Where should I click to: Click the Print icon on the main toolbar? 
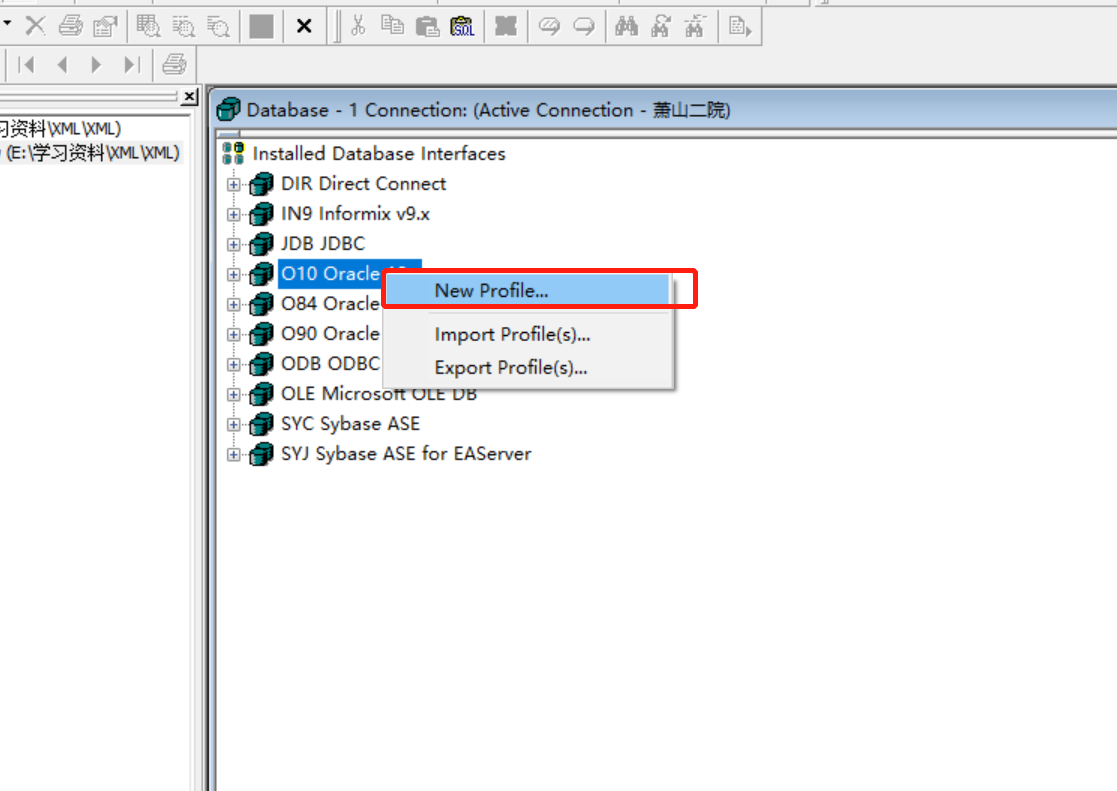(68, 25)
